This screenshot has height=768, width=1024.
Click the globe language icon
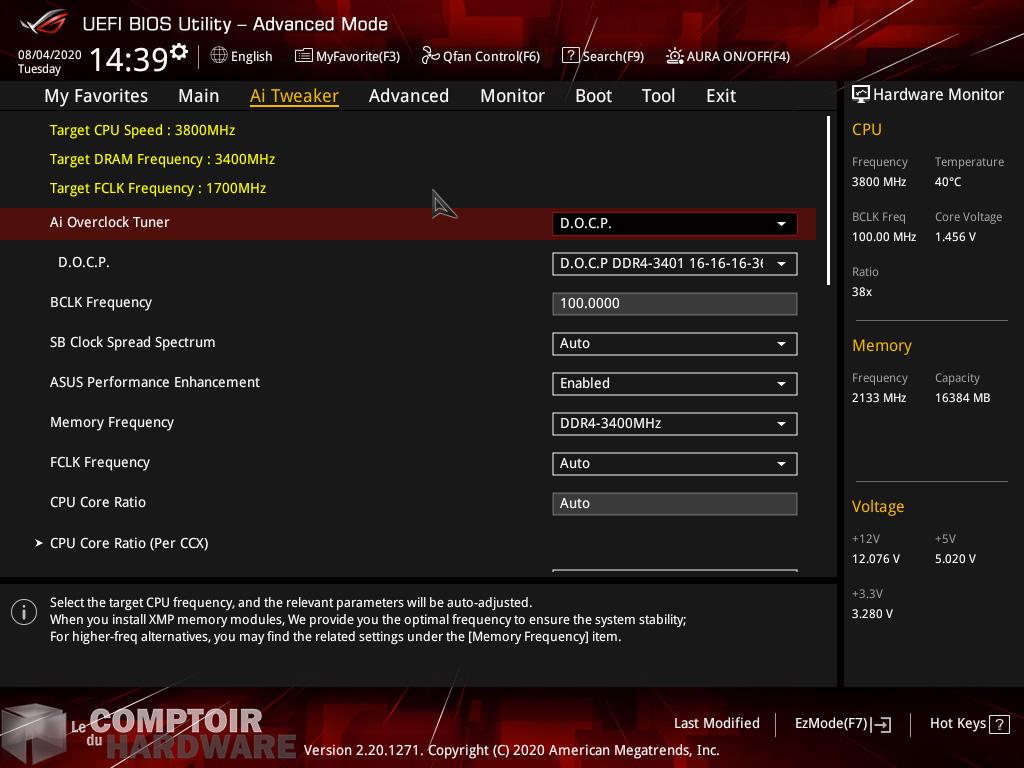coord(219,56)
